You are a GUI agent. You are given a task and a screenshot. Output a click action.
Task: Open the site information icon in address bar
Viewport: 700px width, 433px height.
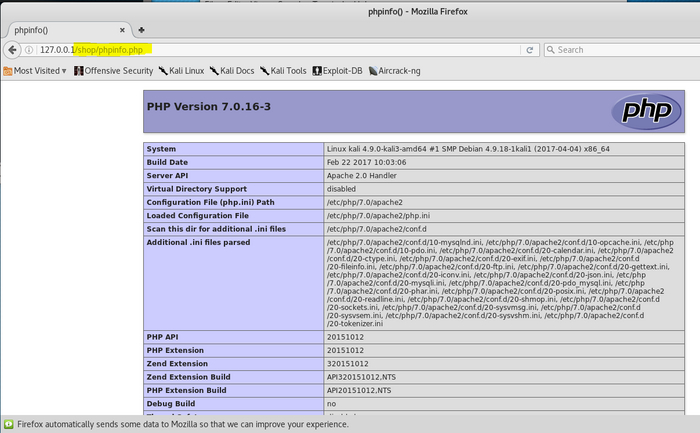click(30, 50)
